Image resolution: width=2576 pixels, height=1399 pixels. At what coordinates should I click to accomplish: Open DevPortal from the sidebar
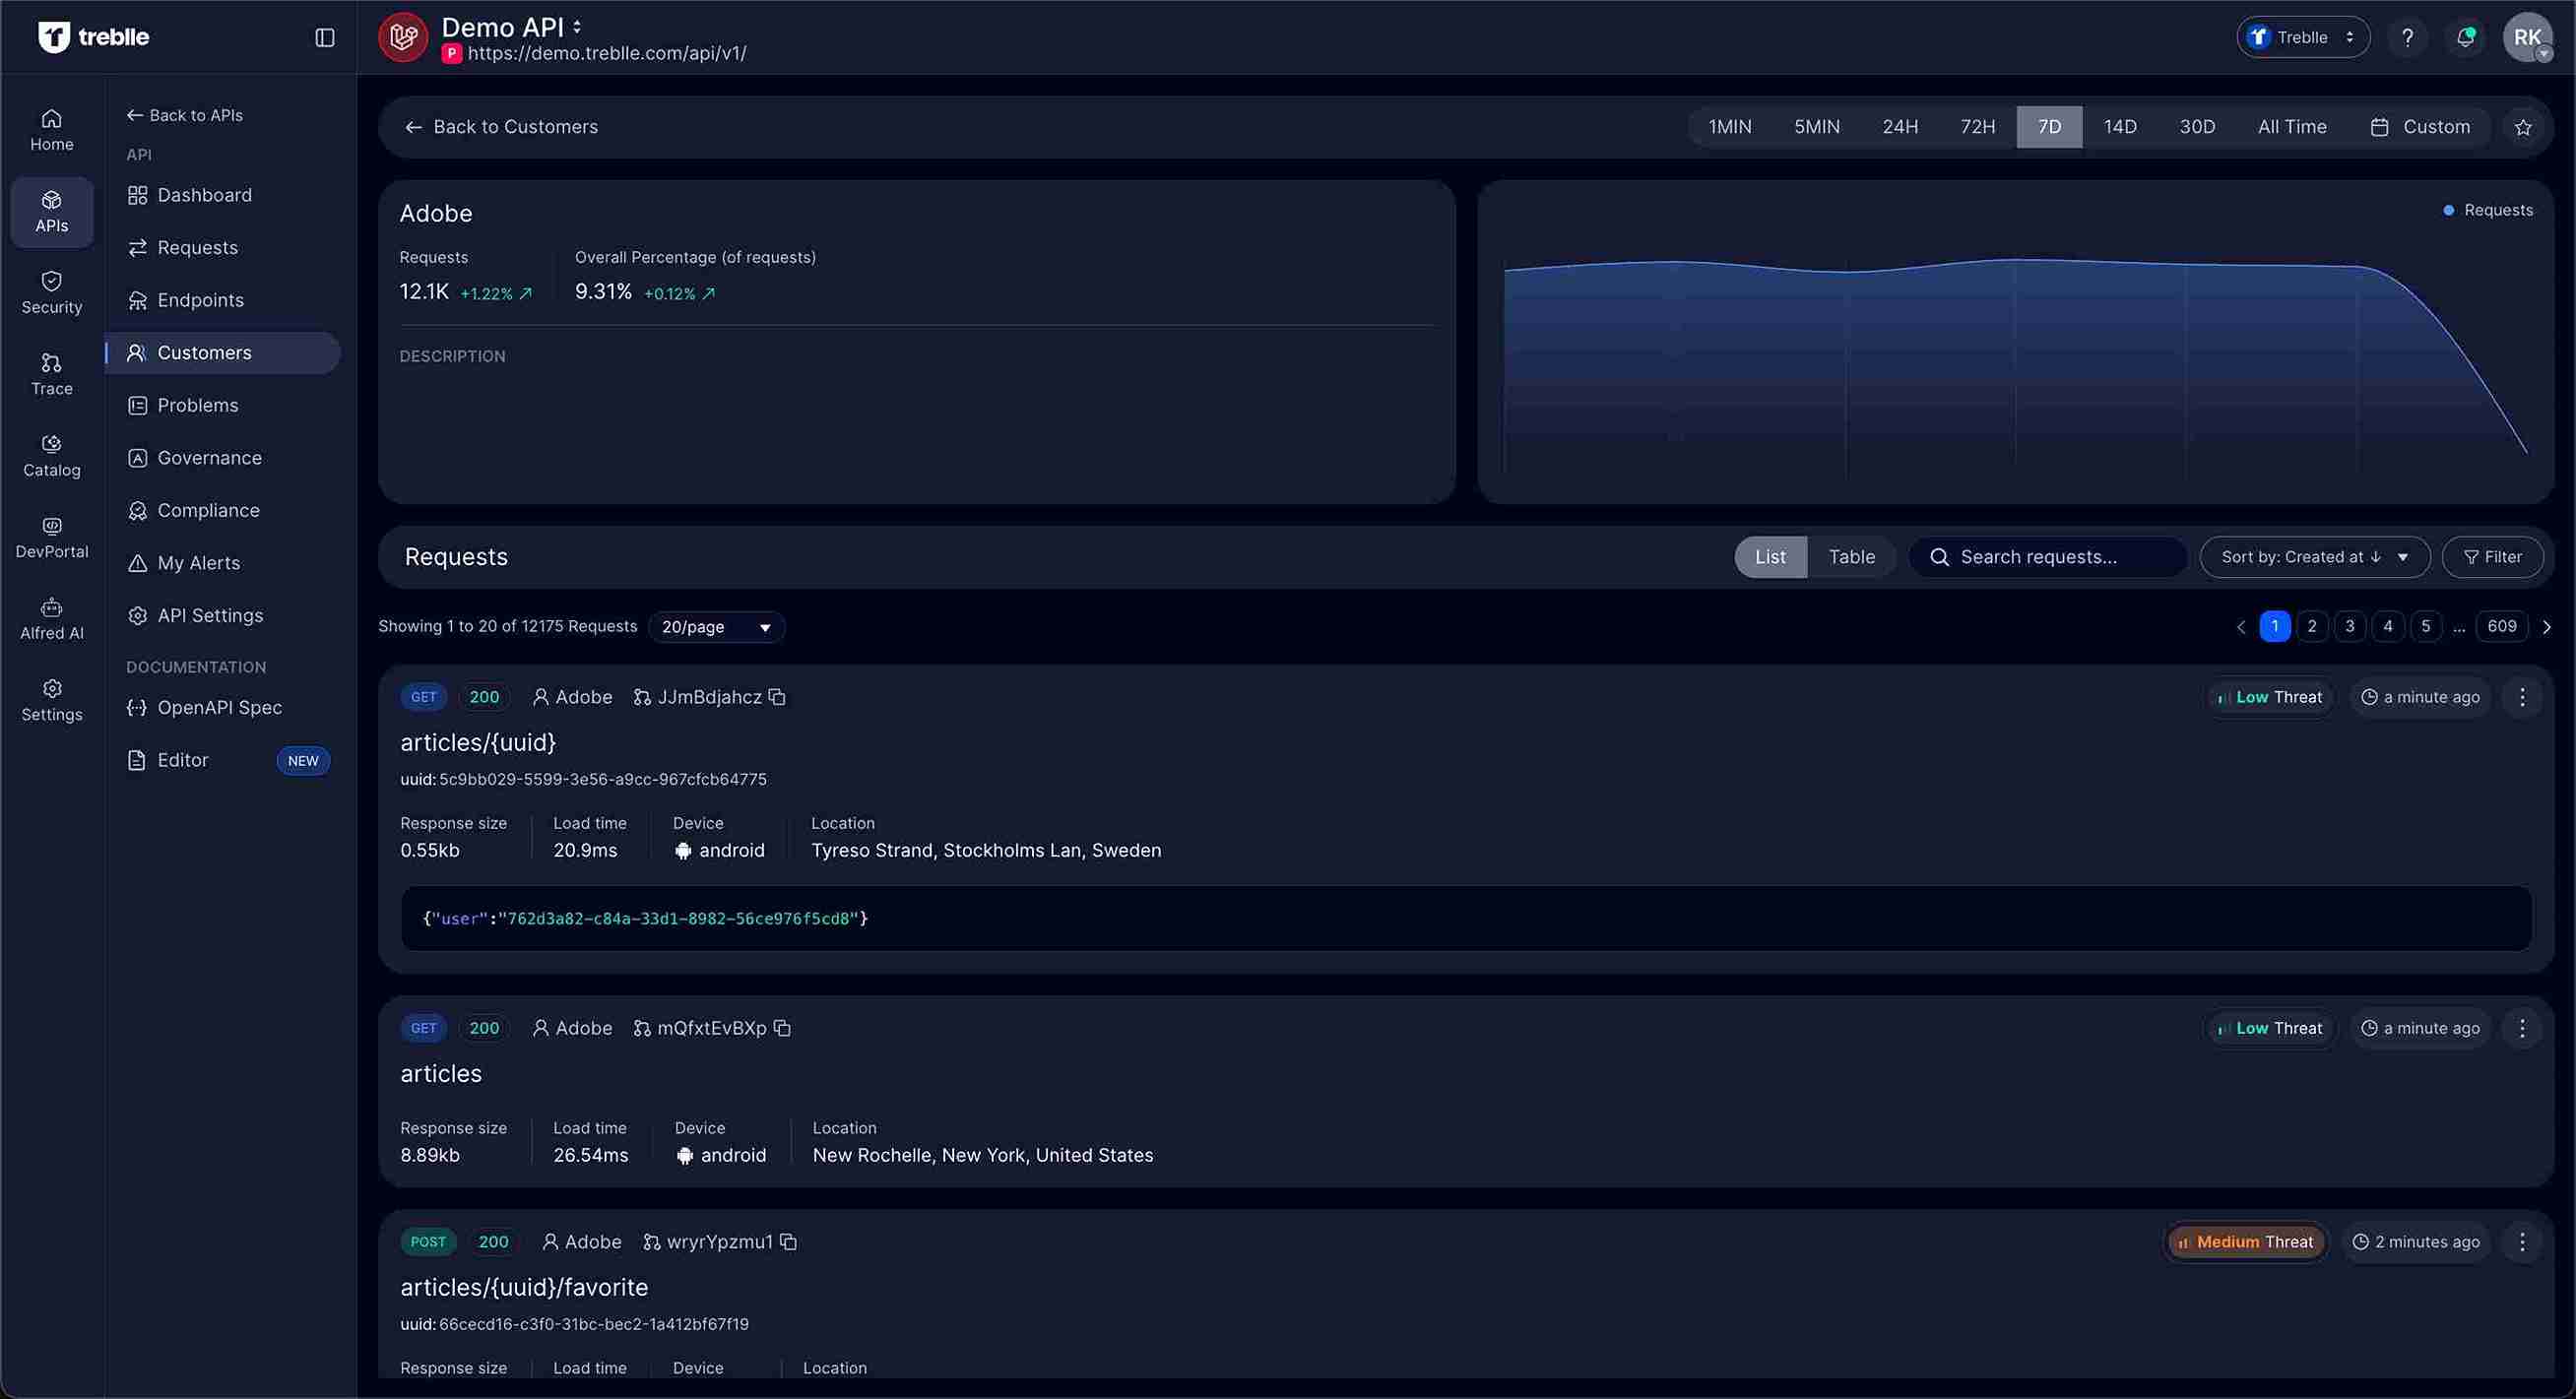tap(51, 536)
